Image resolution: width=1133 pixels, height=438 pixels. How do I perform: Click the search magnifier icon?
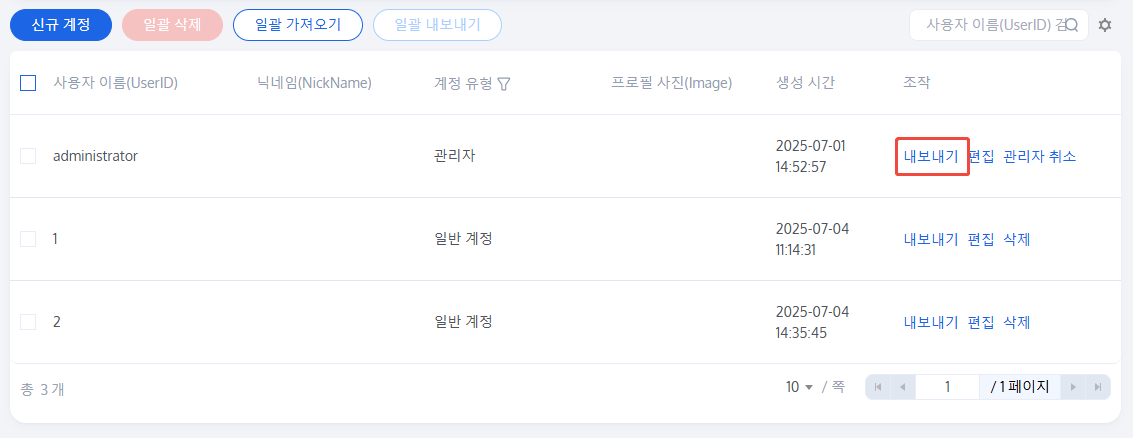[x=1072, y=25]
